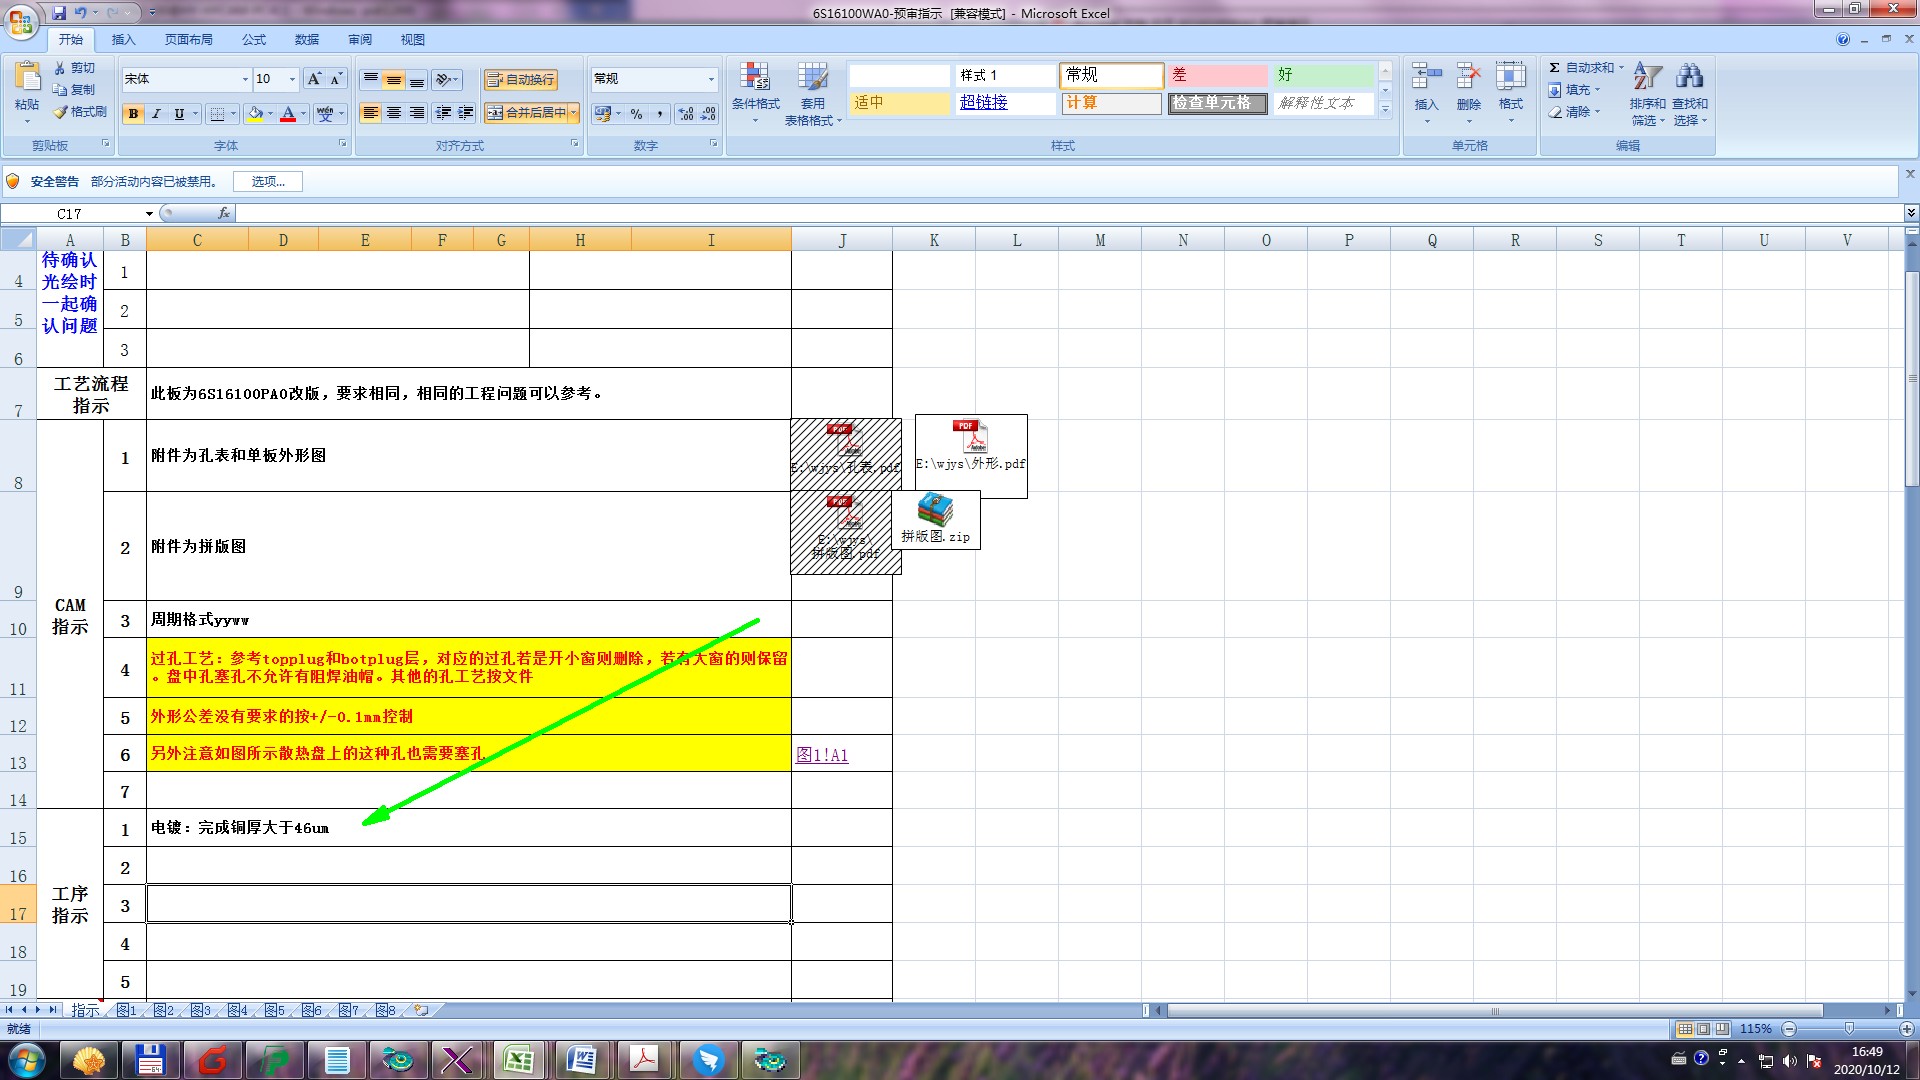Open the embedded 外形.pdf object
This screenshot has height=1080, width=1920.
point(971,455)
